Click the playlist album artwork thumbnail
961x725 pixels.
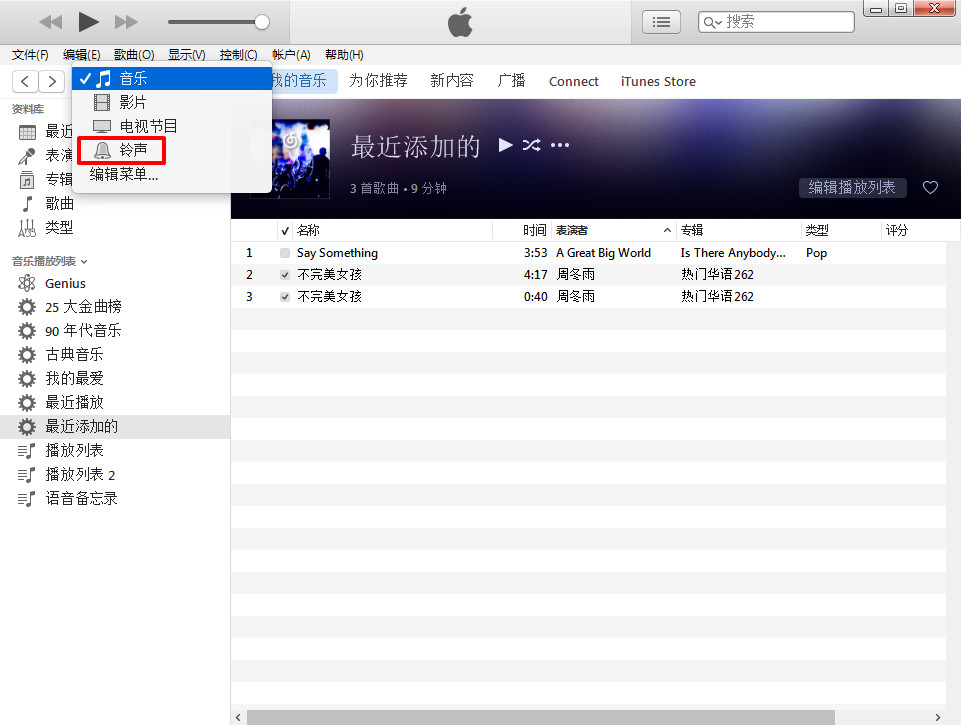tap(300, 159)
